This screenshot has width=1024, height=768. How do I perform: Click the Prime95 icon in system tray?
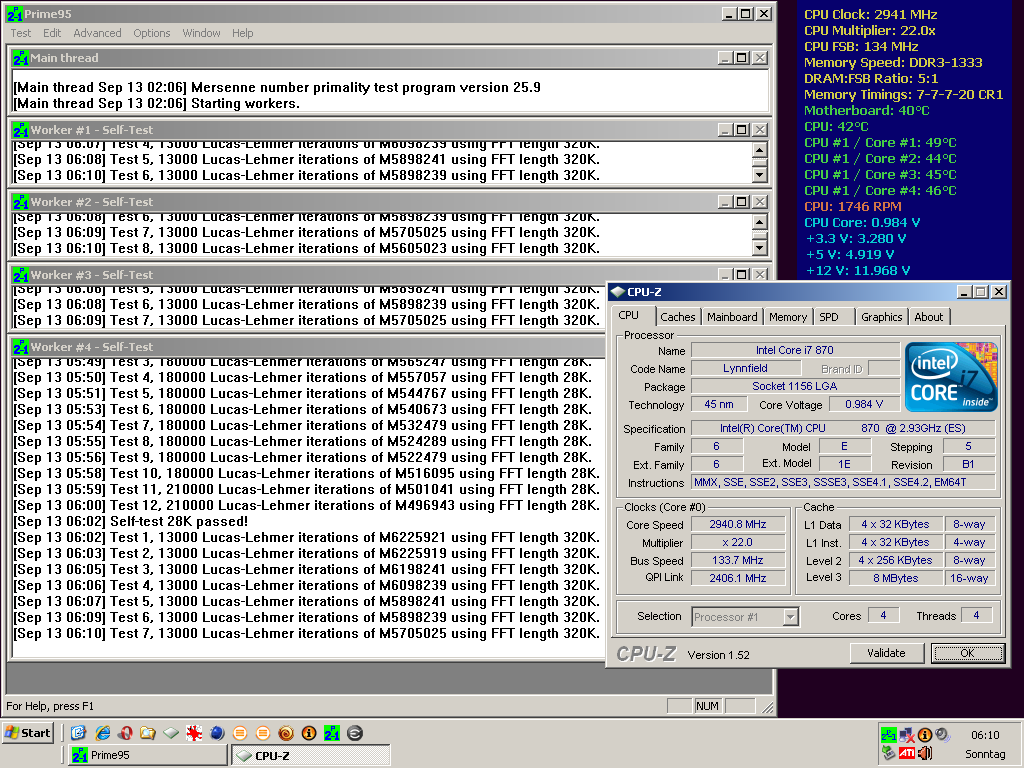tap(888, 734)
